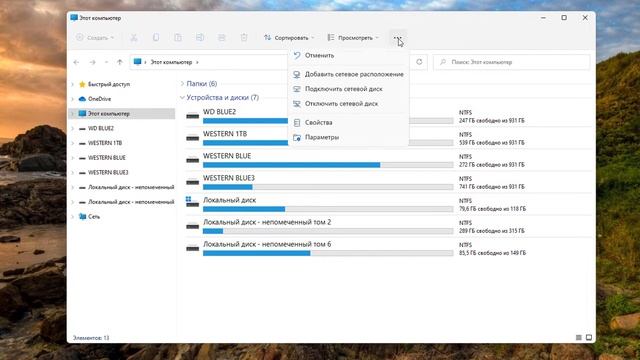The image size is (640, 360).
Task: Click the Paste icon in toolbar
Action: 178,38
